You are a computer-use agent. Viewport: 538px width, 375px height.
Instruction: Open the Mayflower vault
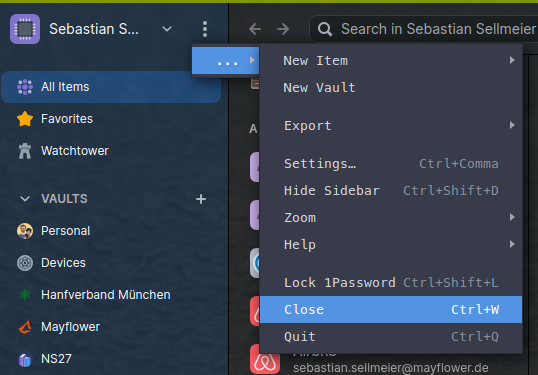(111, 327)
